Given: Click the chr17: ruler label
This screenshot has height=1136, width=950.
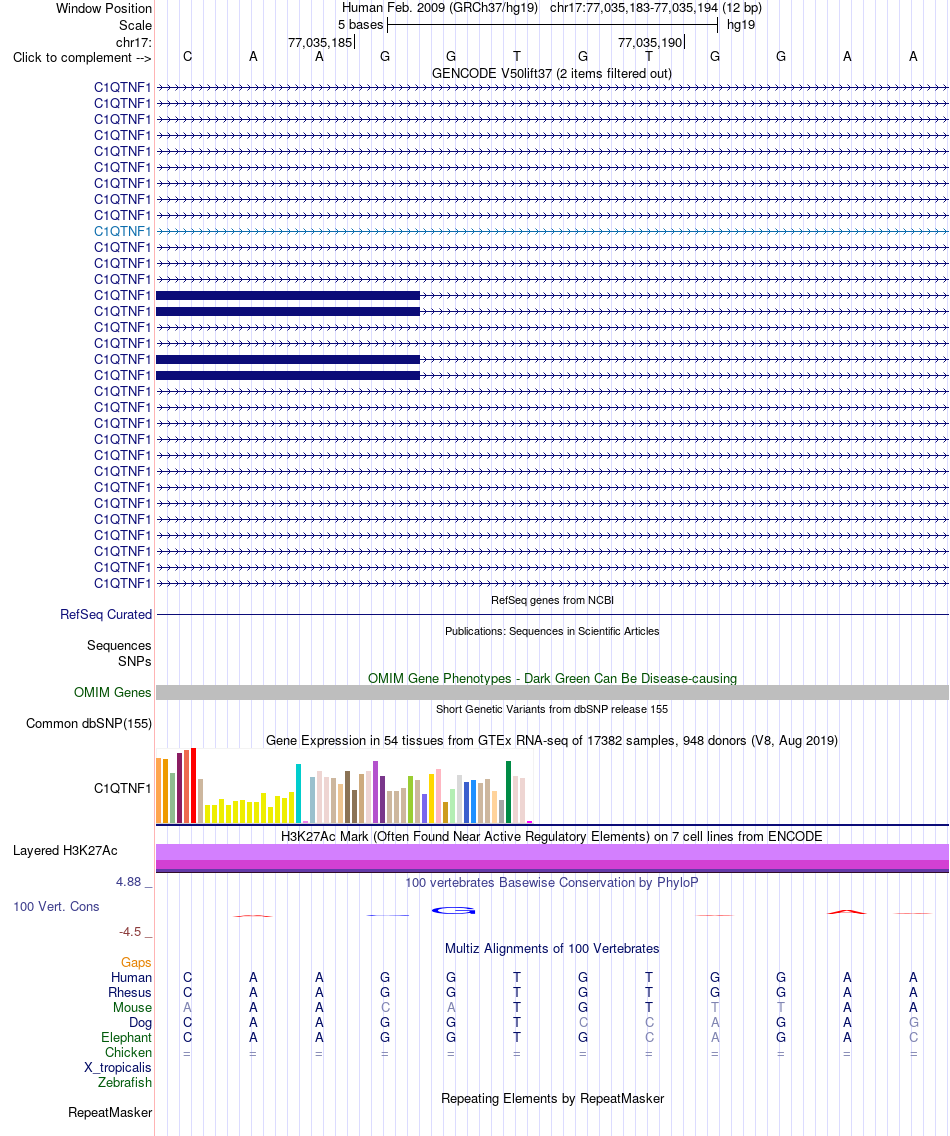Looking at the screenshot, I should coord(134,42).
